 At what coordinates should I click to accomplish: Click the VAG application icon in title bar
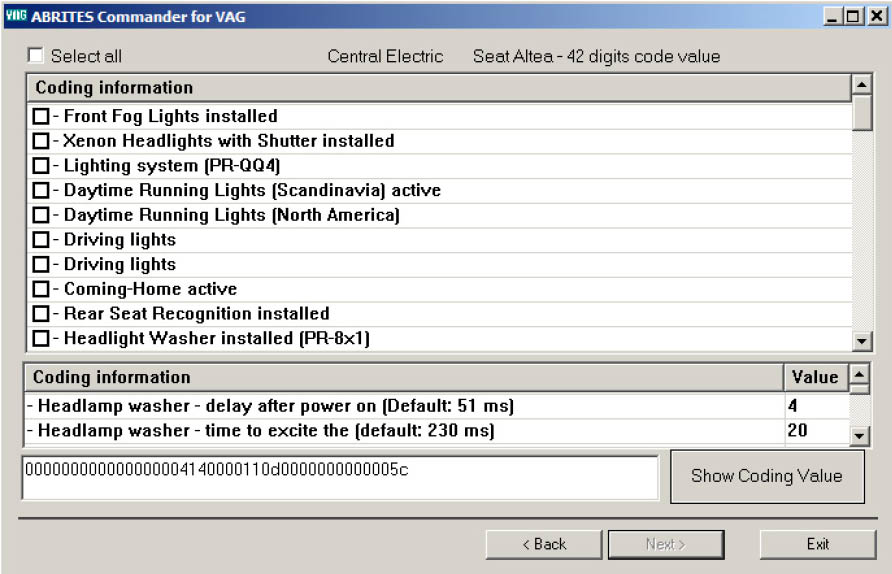point(15,15)
